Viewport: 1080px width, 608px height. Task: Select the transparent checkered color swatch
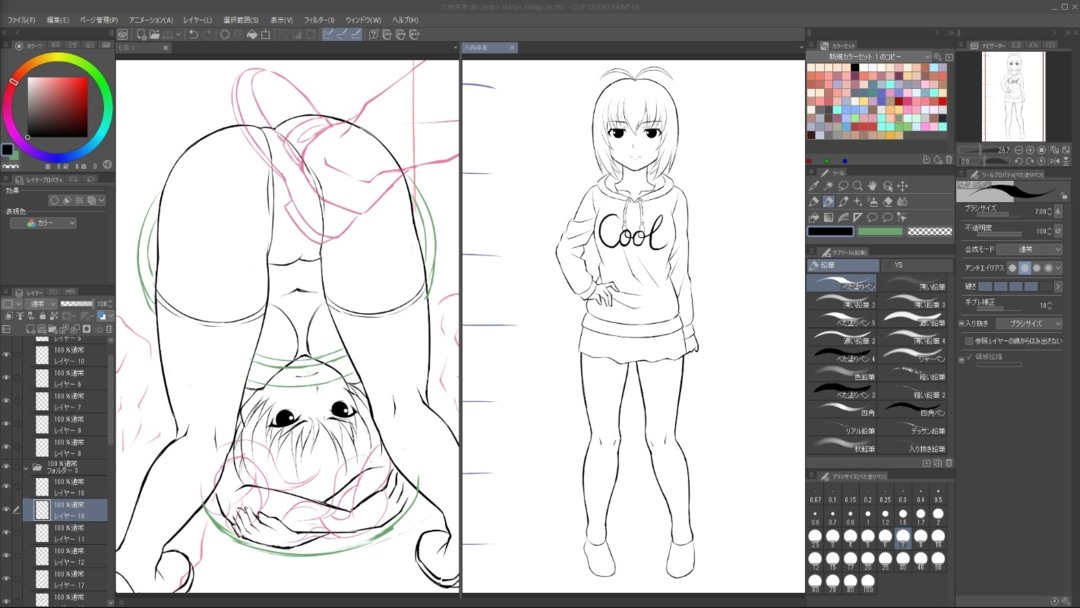click(930, 231)
